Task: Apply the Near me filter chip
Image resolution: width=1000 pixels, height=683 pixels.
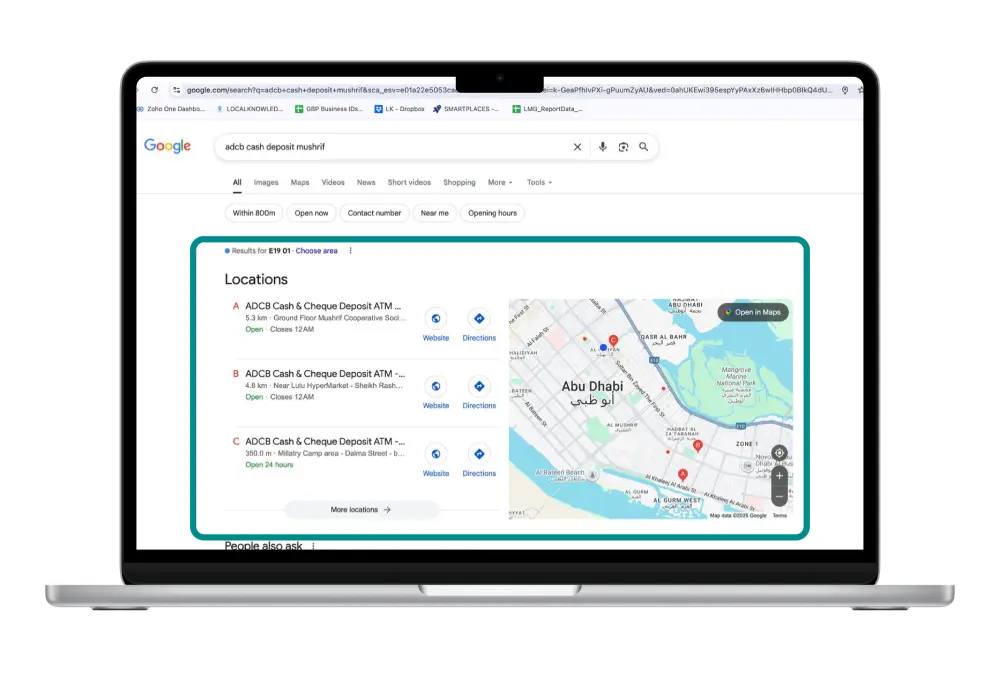Action: coord(434,213)
